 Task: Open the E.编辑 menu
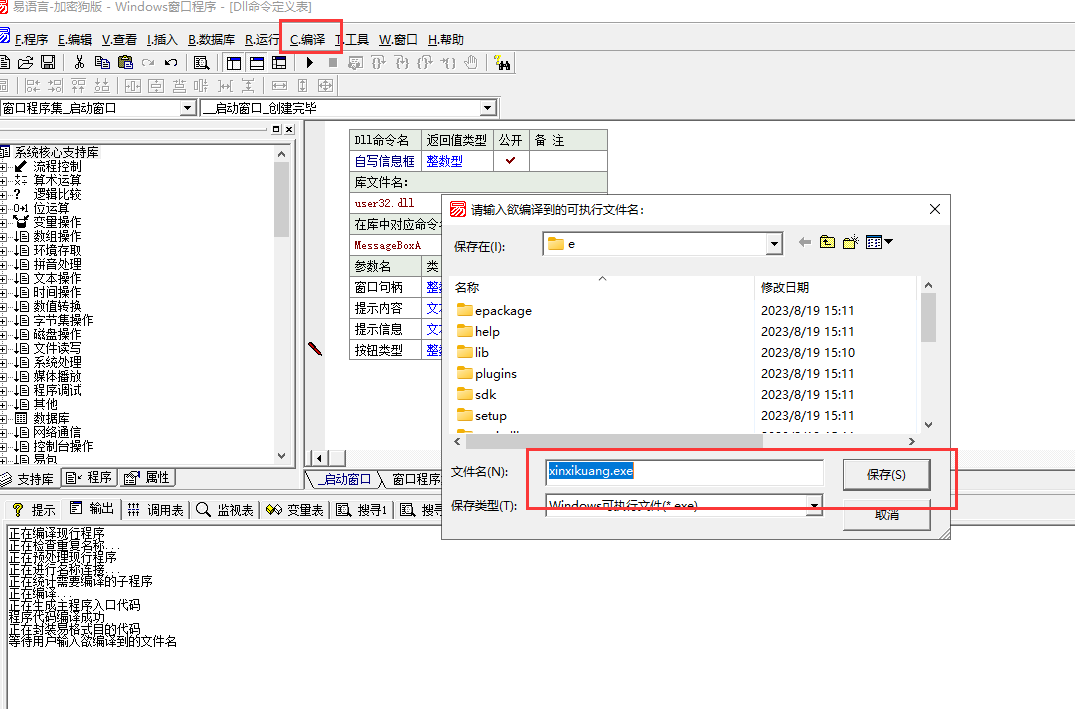pos(75,40)
